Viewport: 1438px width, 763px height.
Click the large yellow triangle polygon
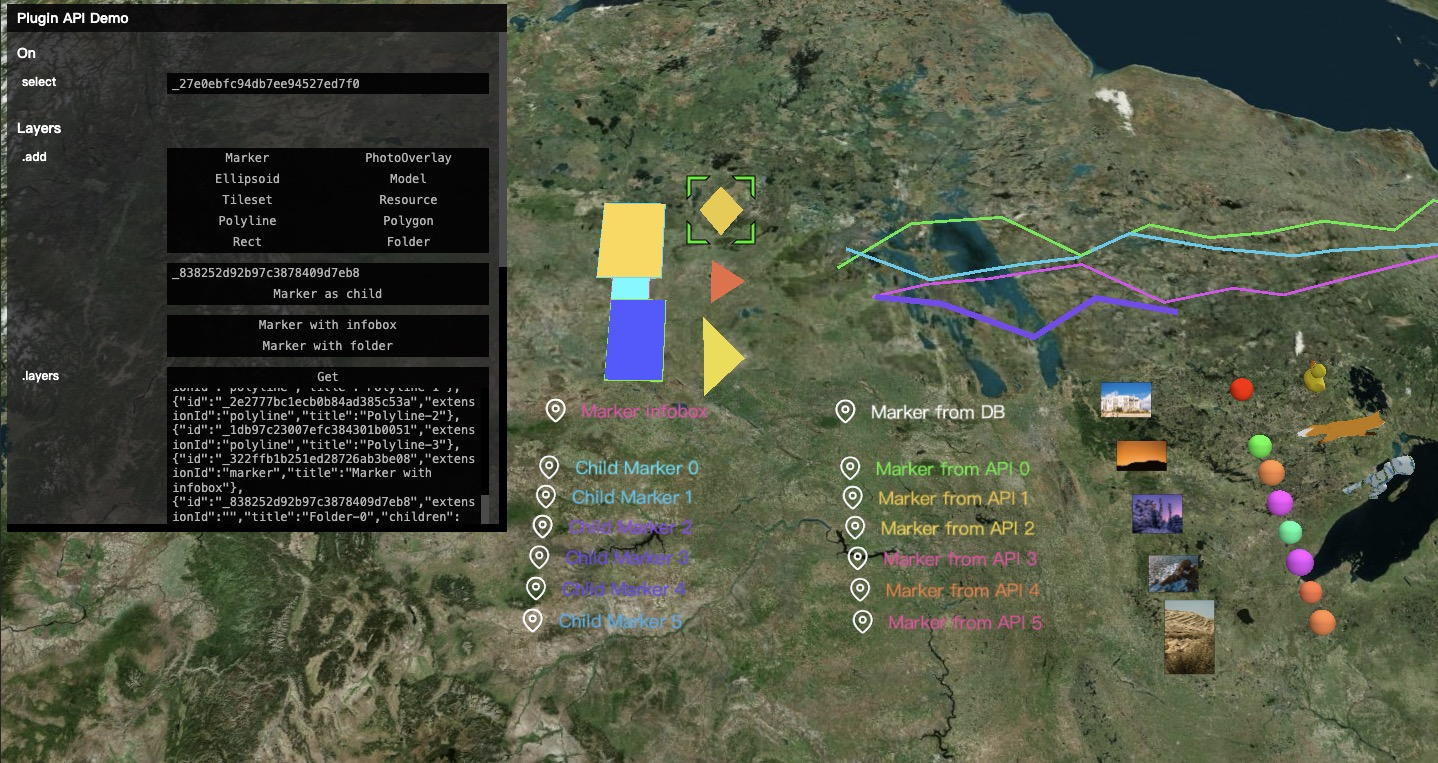click(721, 356)
